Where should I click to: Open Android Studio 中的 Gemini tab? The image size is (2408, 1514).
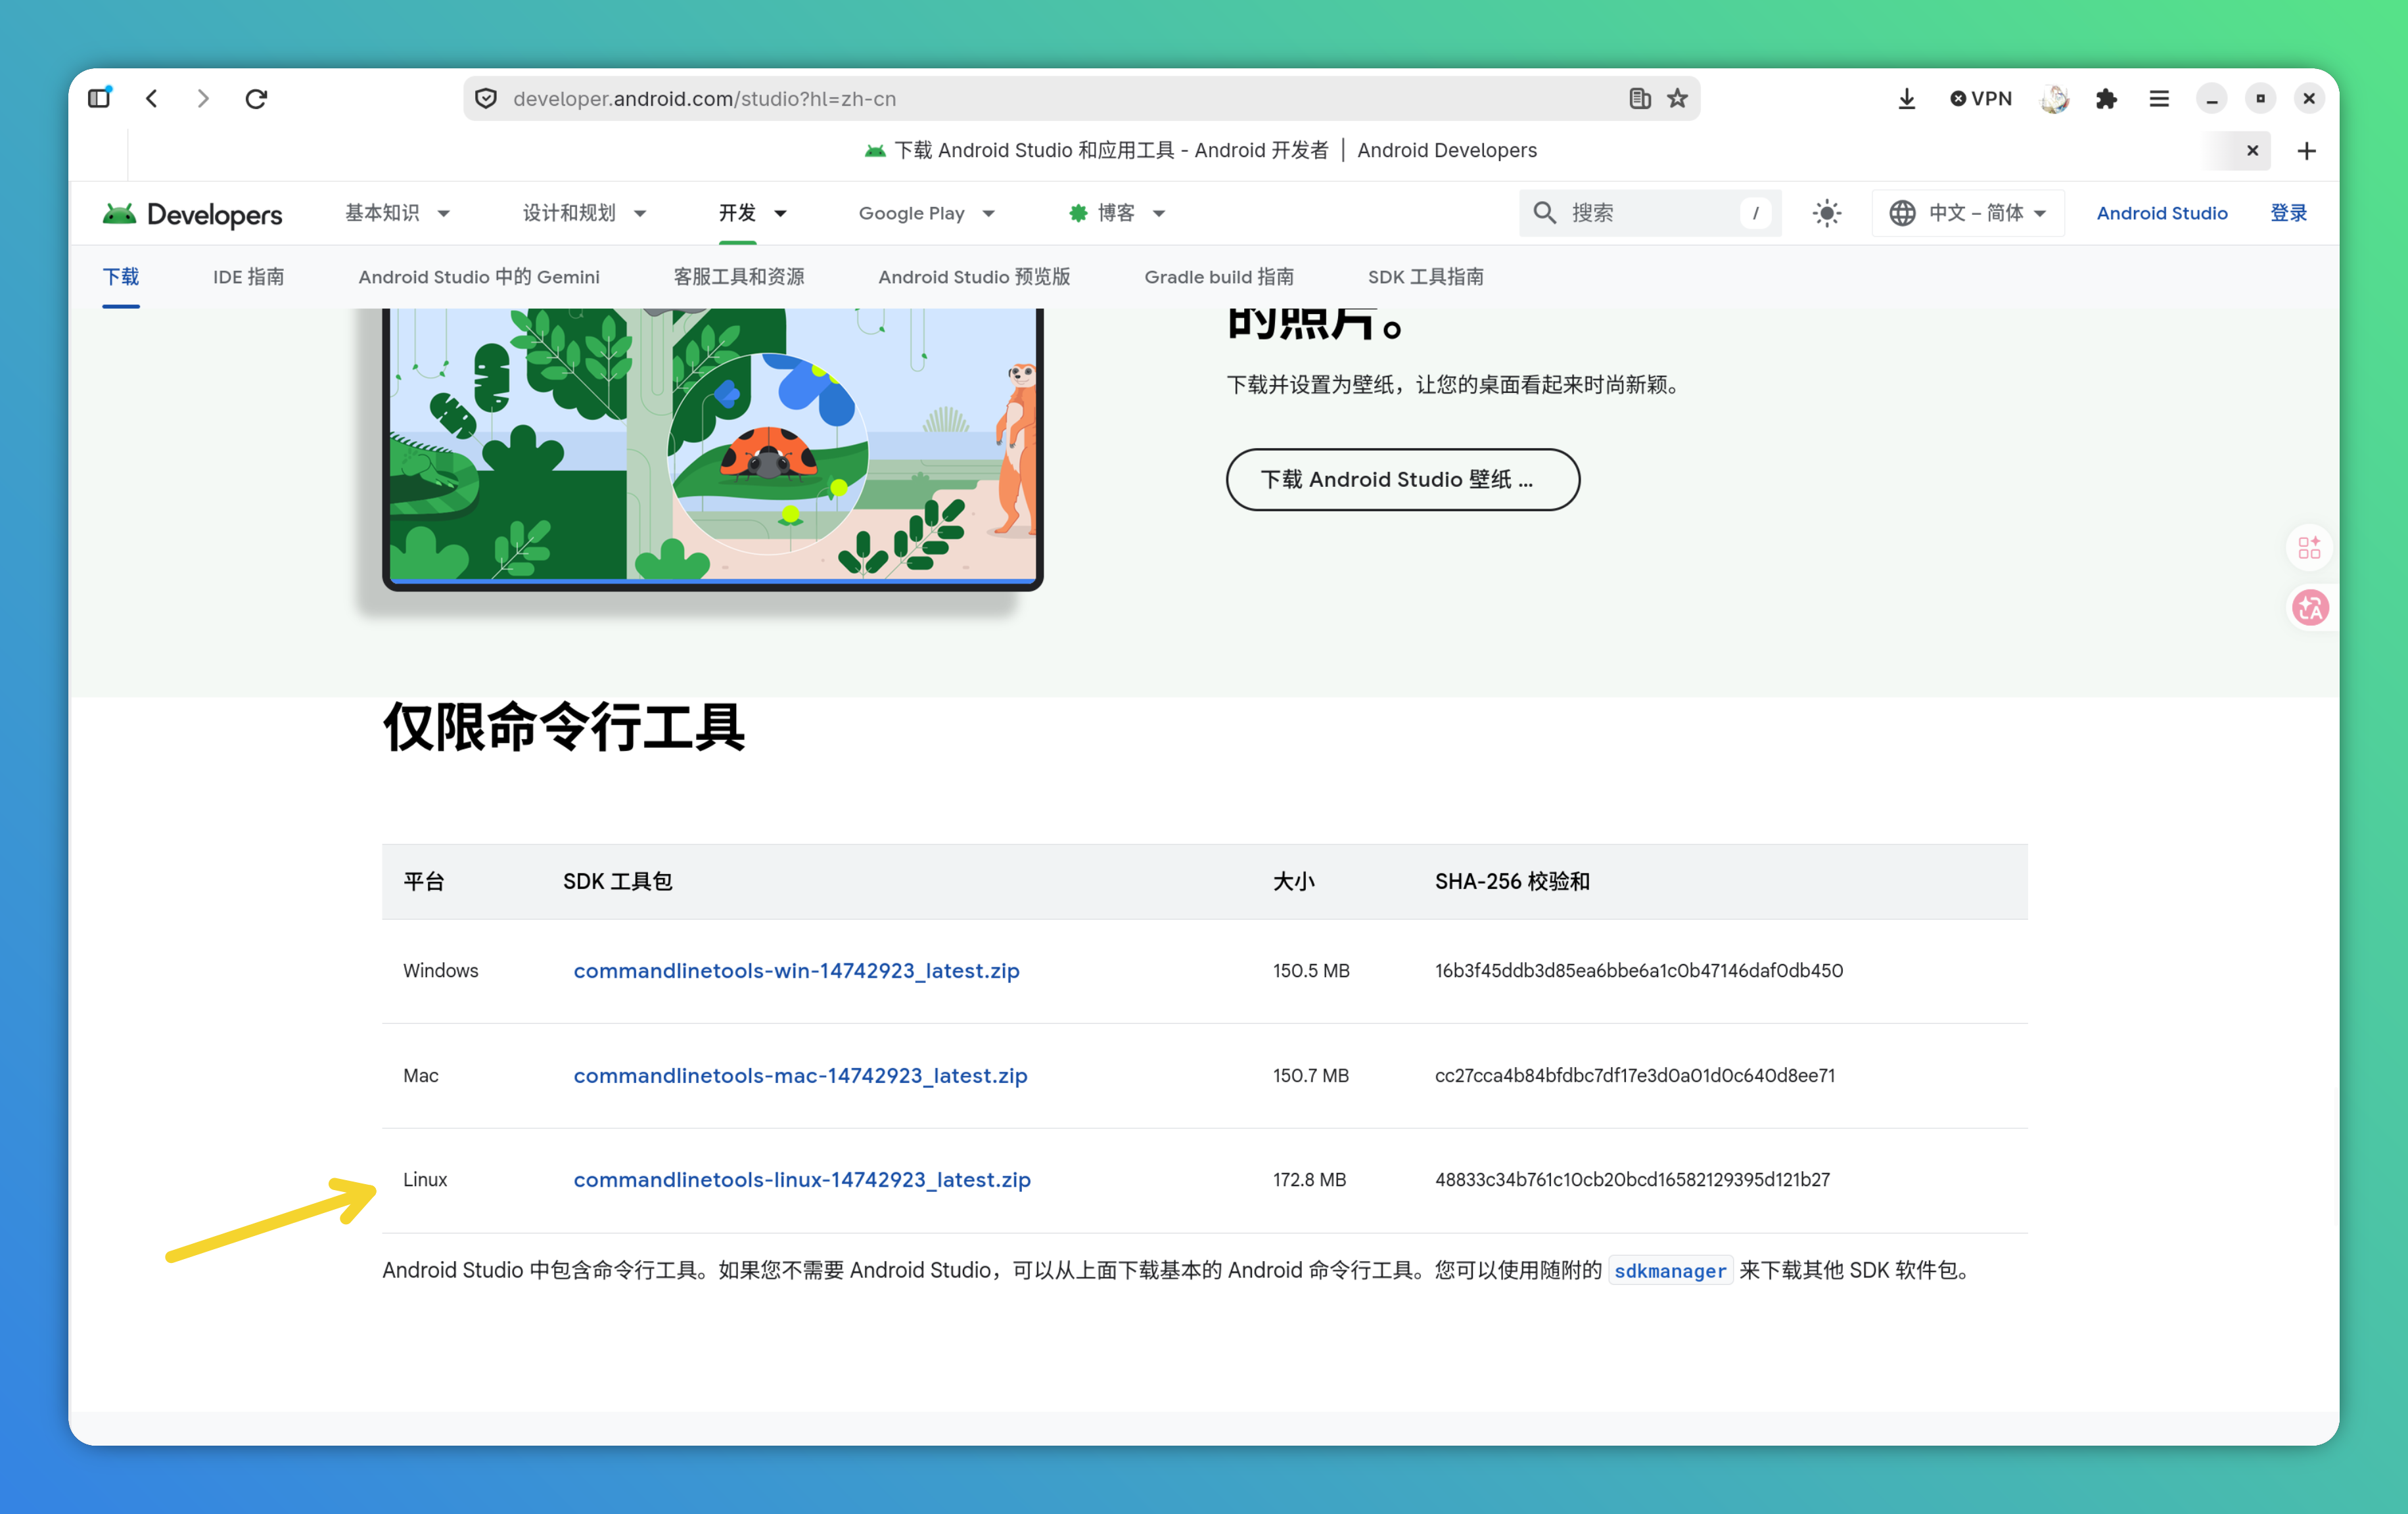tap(479, 277)
